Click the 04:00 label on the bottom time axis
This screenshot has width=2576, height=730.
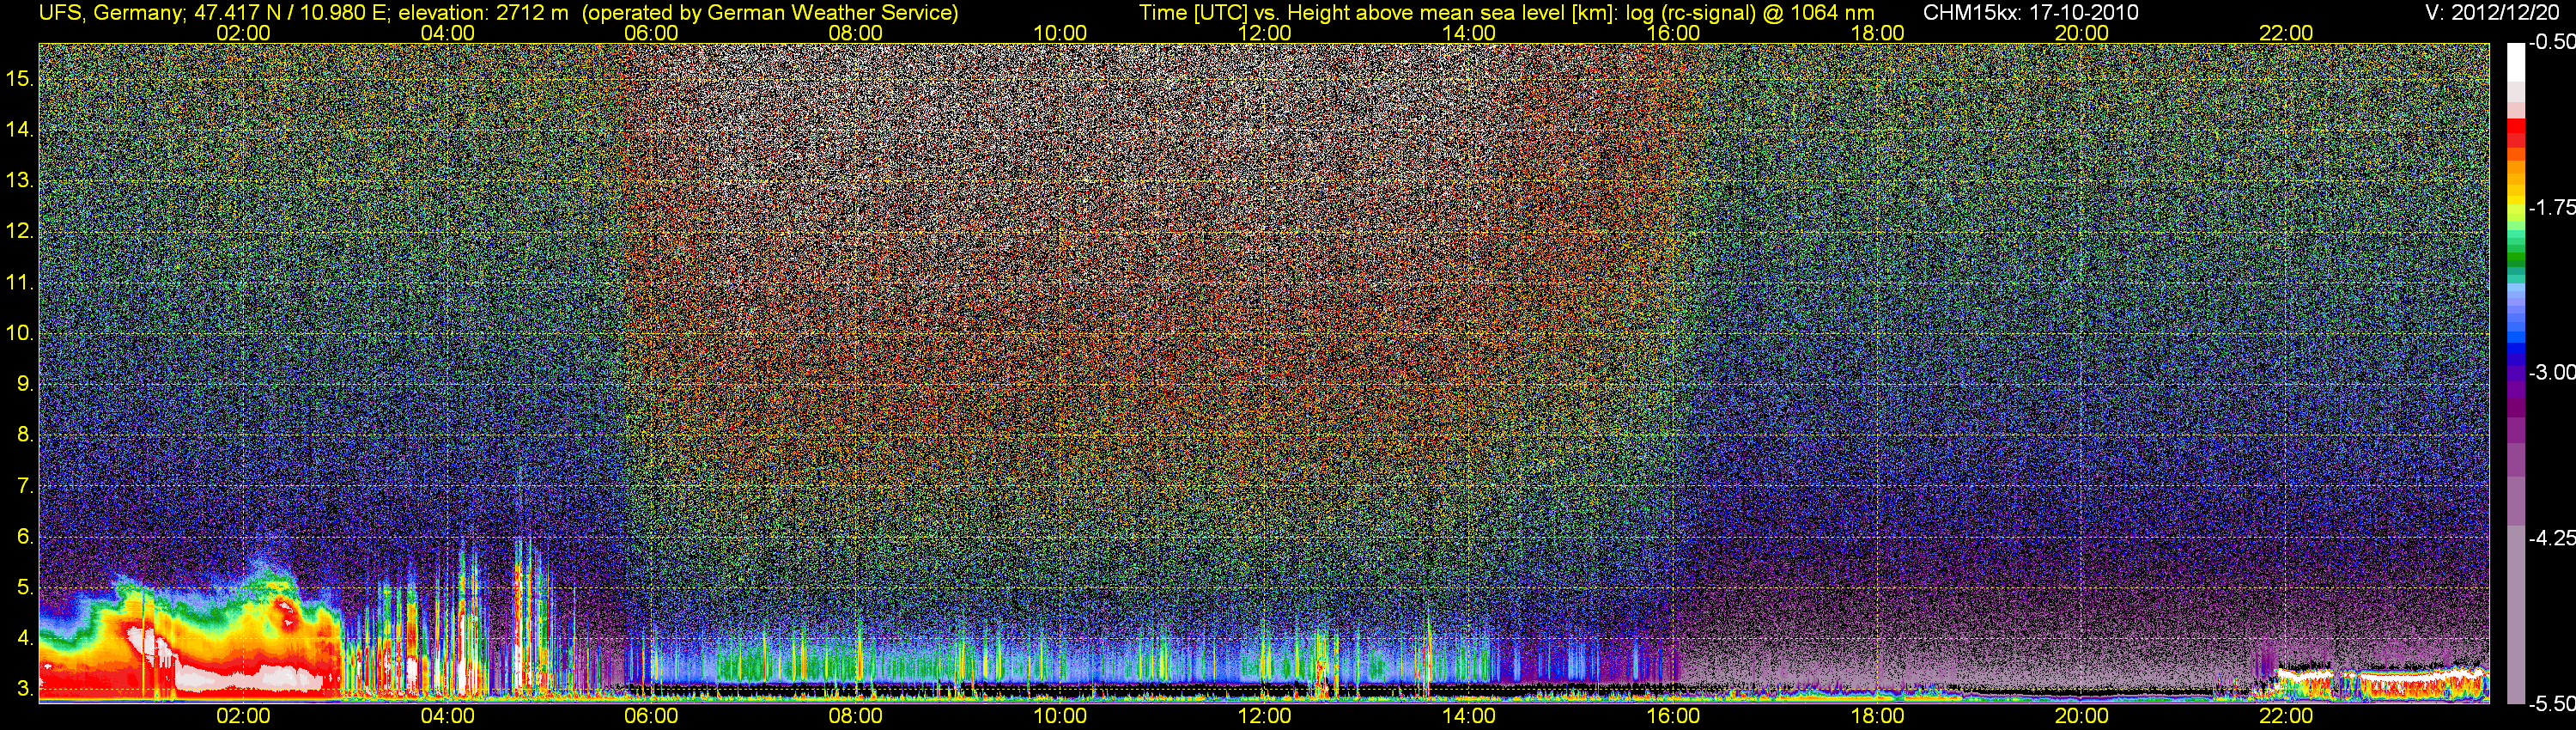click(447, 716)
